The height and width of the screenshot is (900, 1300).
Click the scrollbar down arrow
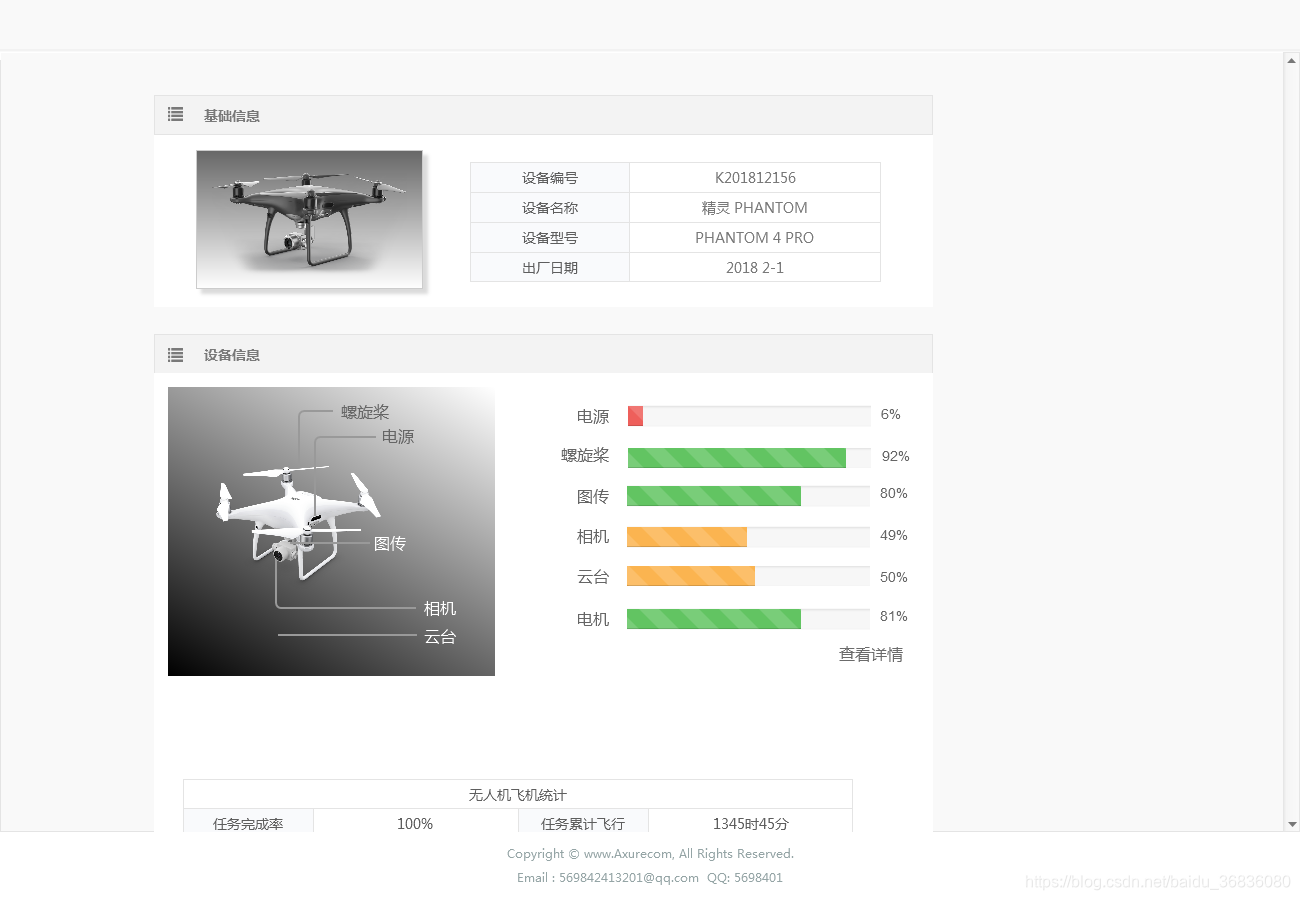(x=1292, y=824)
